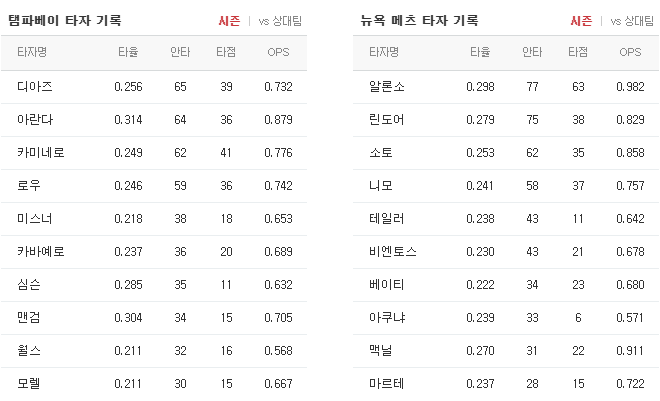Select 시즌 tab in 뉴욕 메츠 table
The image size is (660, 401).
tap(581, 21)
